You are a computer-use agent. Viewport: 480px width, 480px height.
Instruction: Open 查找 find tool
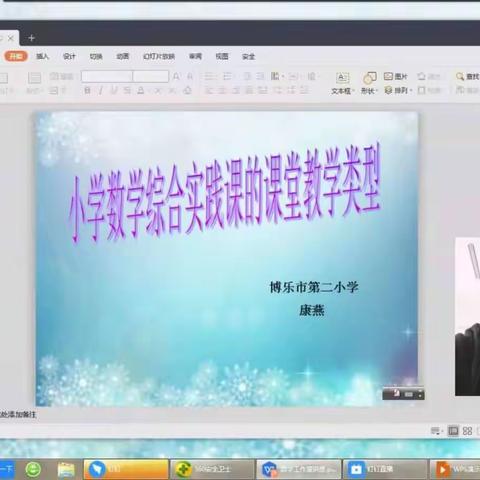467,77
